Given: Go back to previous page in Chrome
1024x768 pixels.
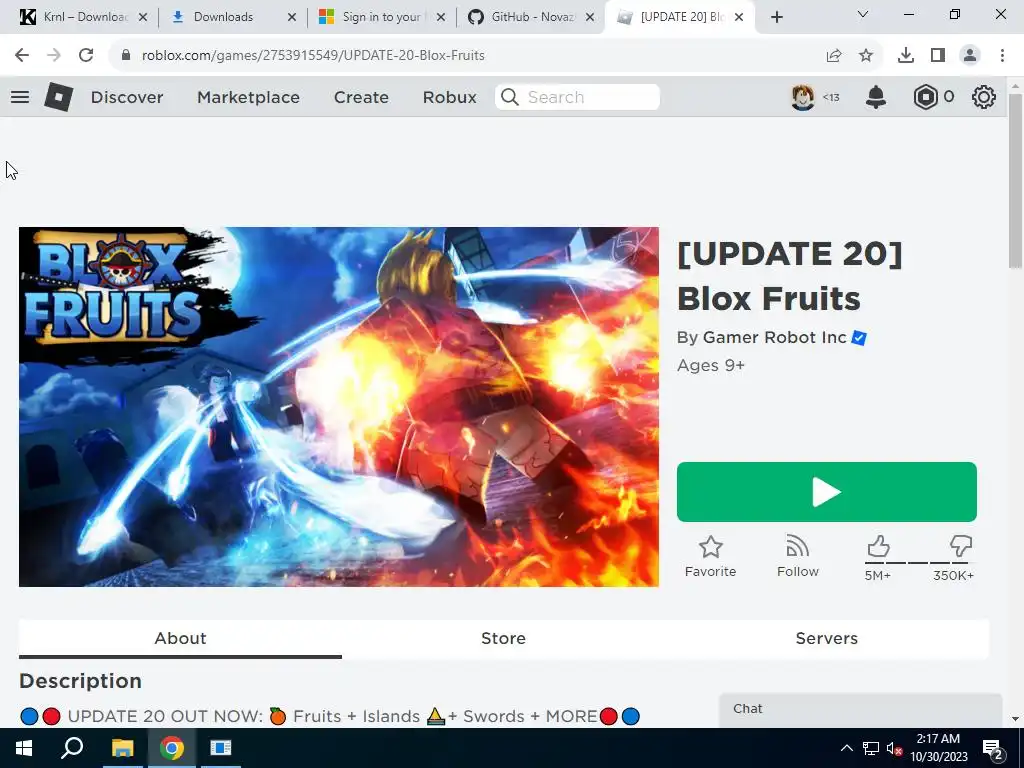Looking at the screenshot, I should click(22, 56).
